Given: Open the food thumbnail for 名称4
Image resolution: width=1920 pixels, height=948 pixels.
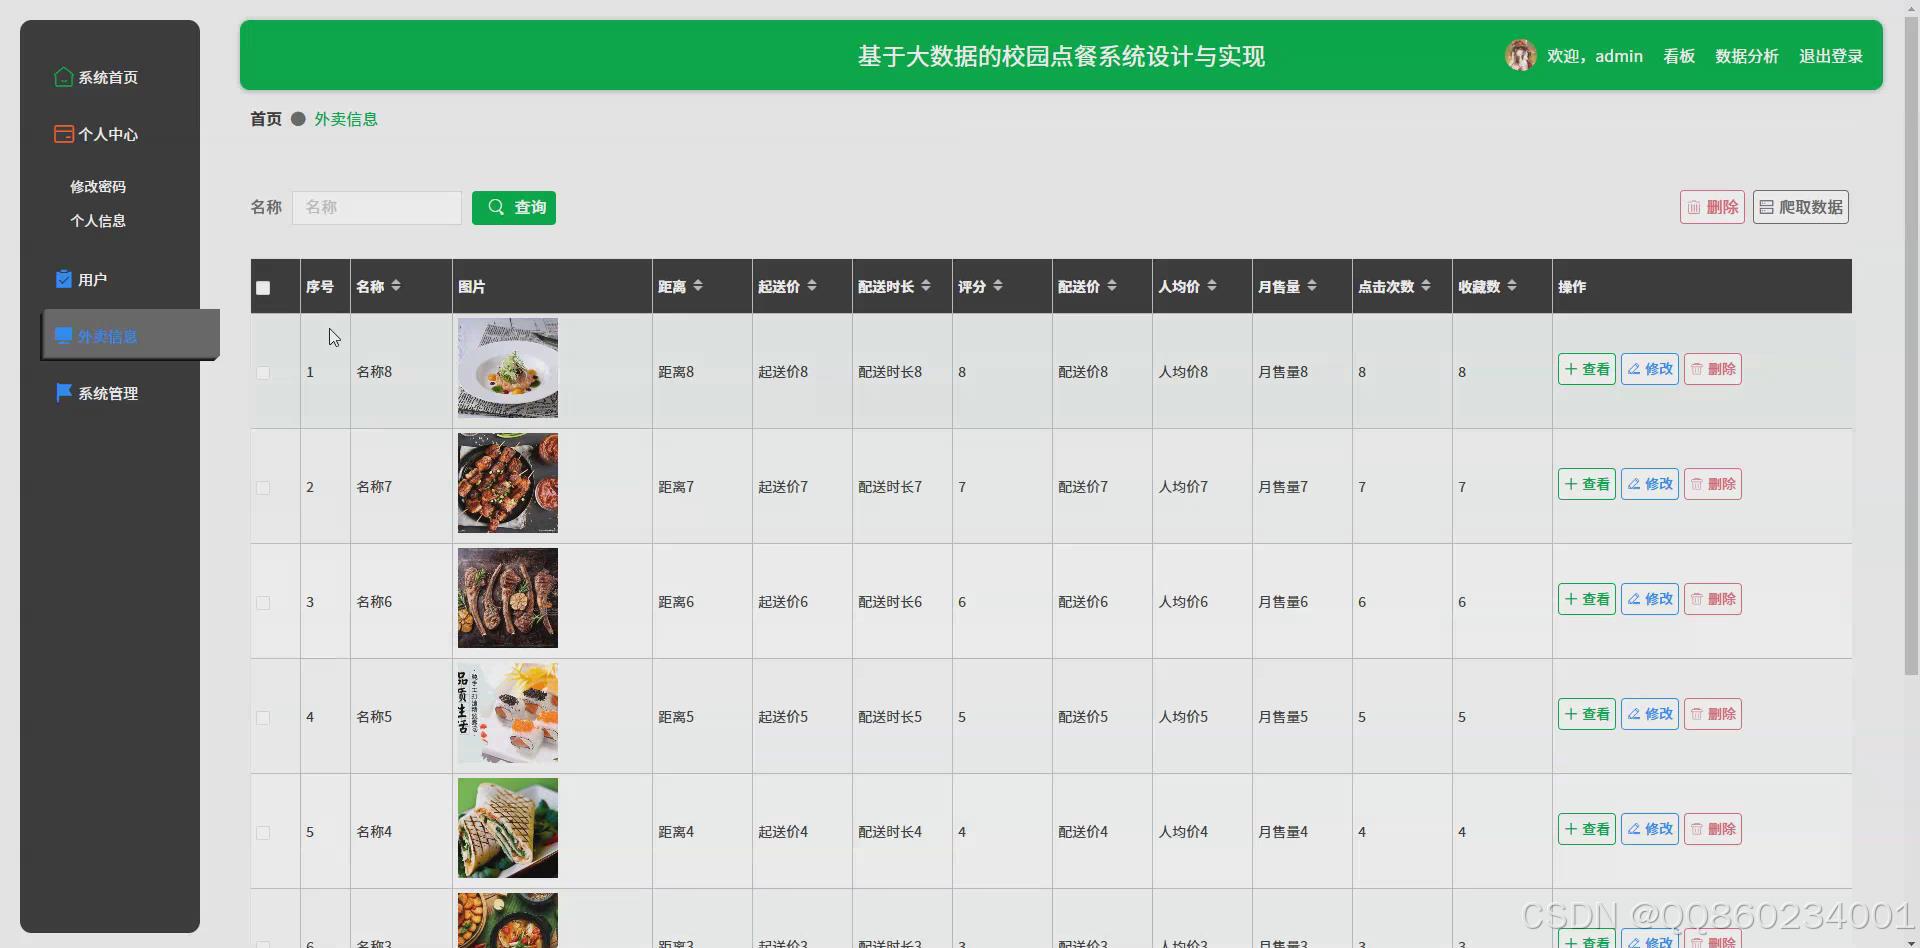Looking at the screenshot, I should pos(508,828).
